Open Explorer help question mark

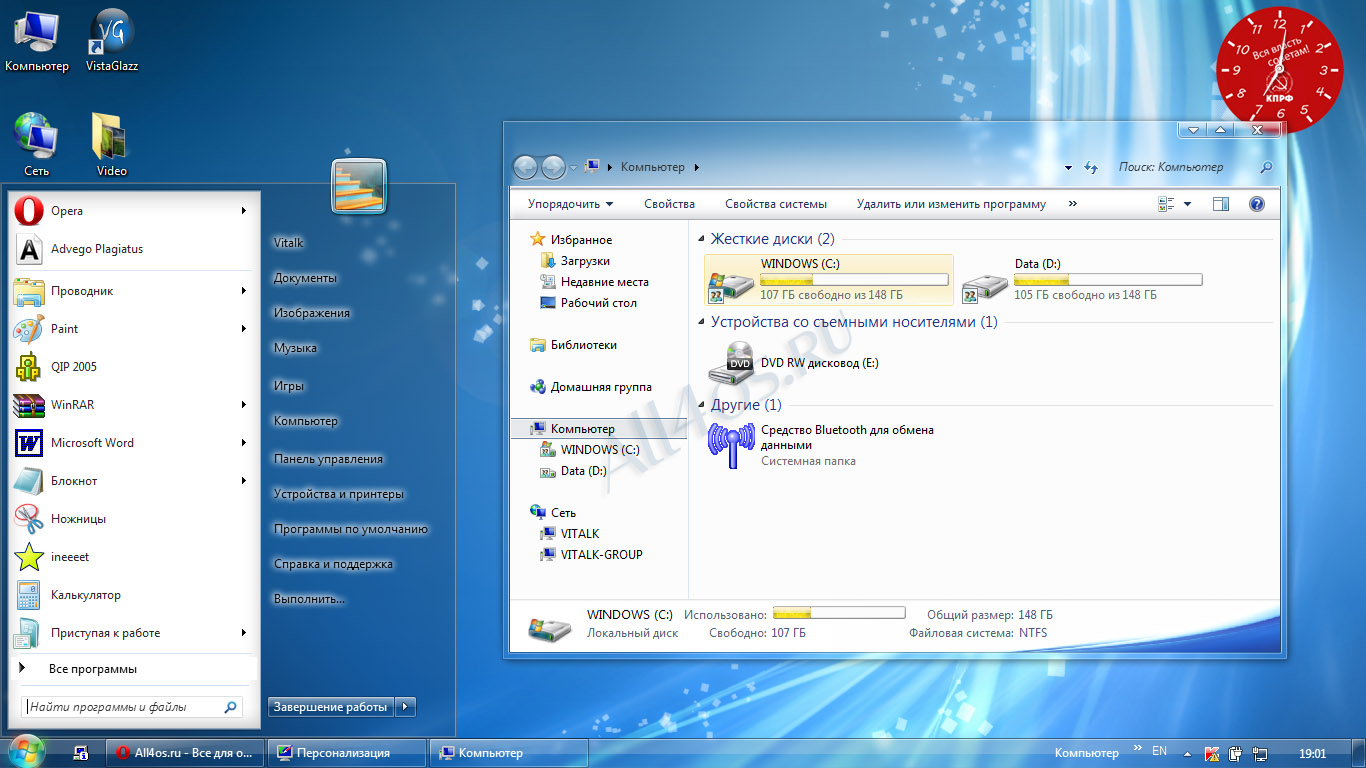click(1257, 204)
